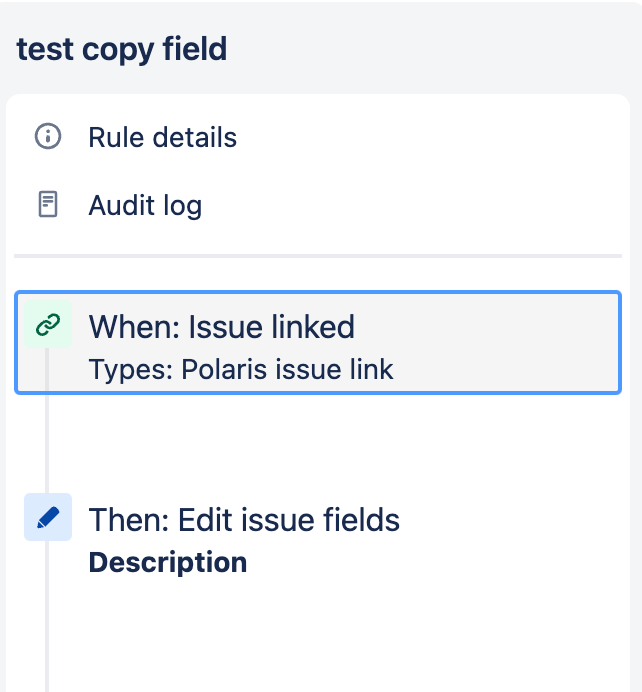This screenshot has height=692, width=642.
Task: Click the bold Description field label
Action: [x=168, y=563]
